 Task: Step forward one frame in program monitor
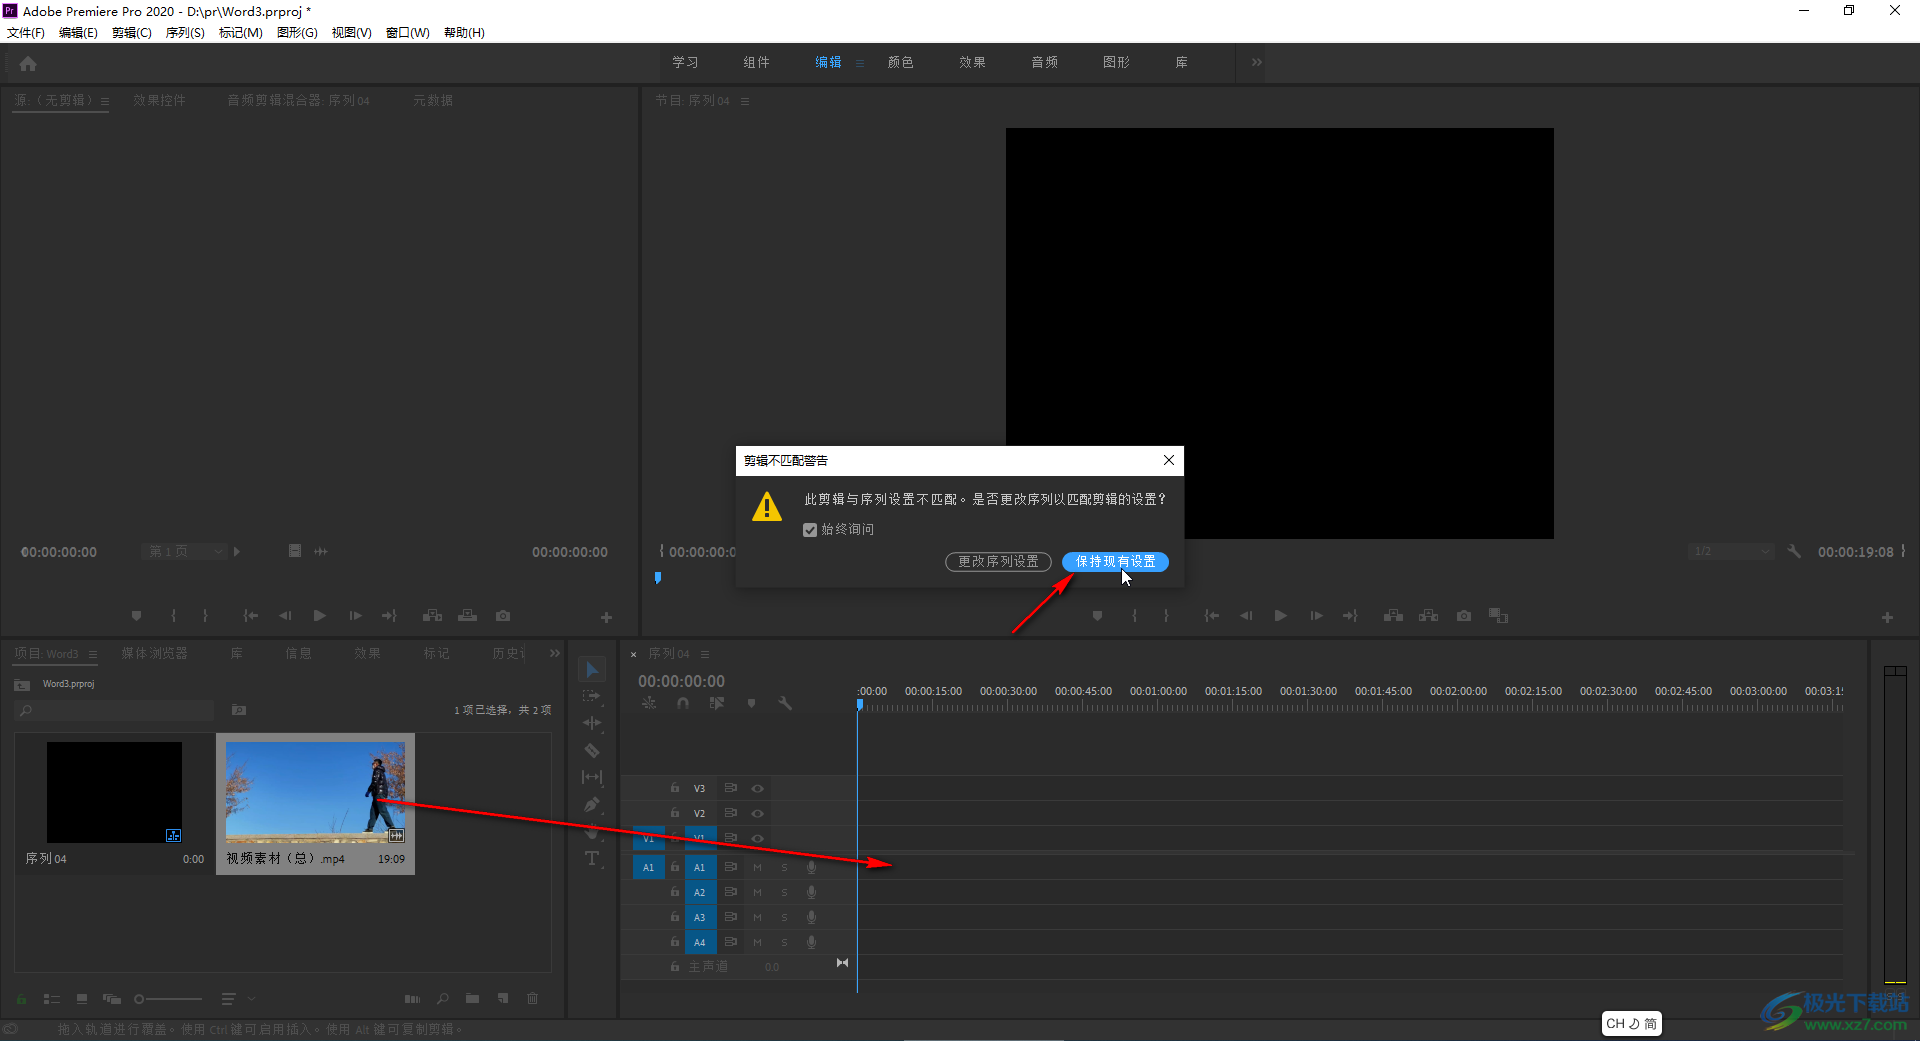(1316, 616)
